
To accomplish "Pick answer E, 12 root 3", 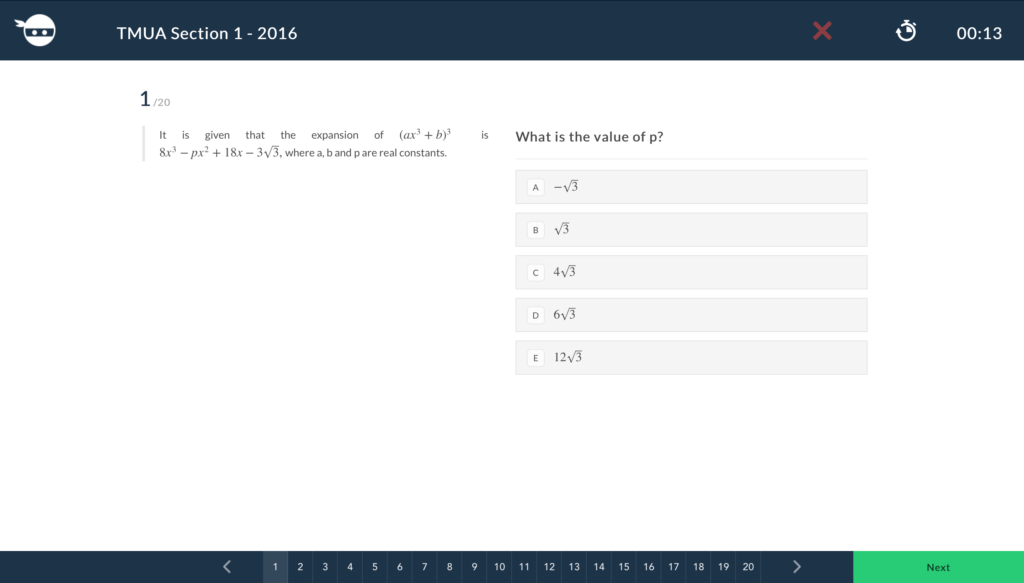I will [x=691, y=357].
